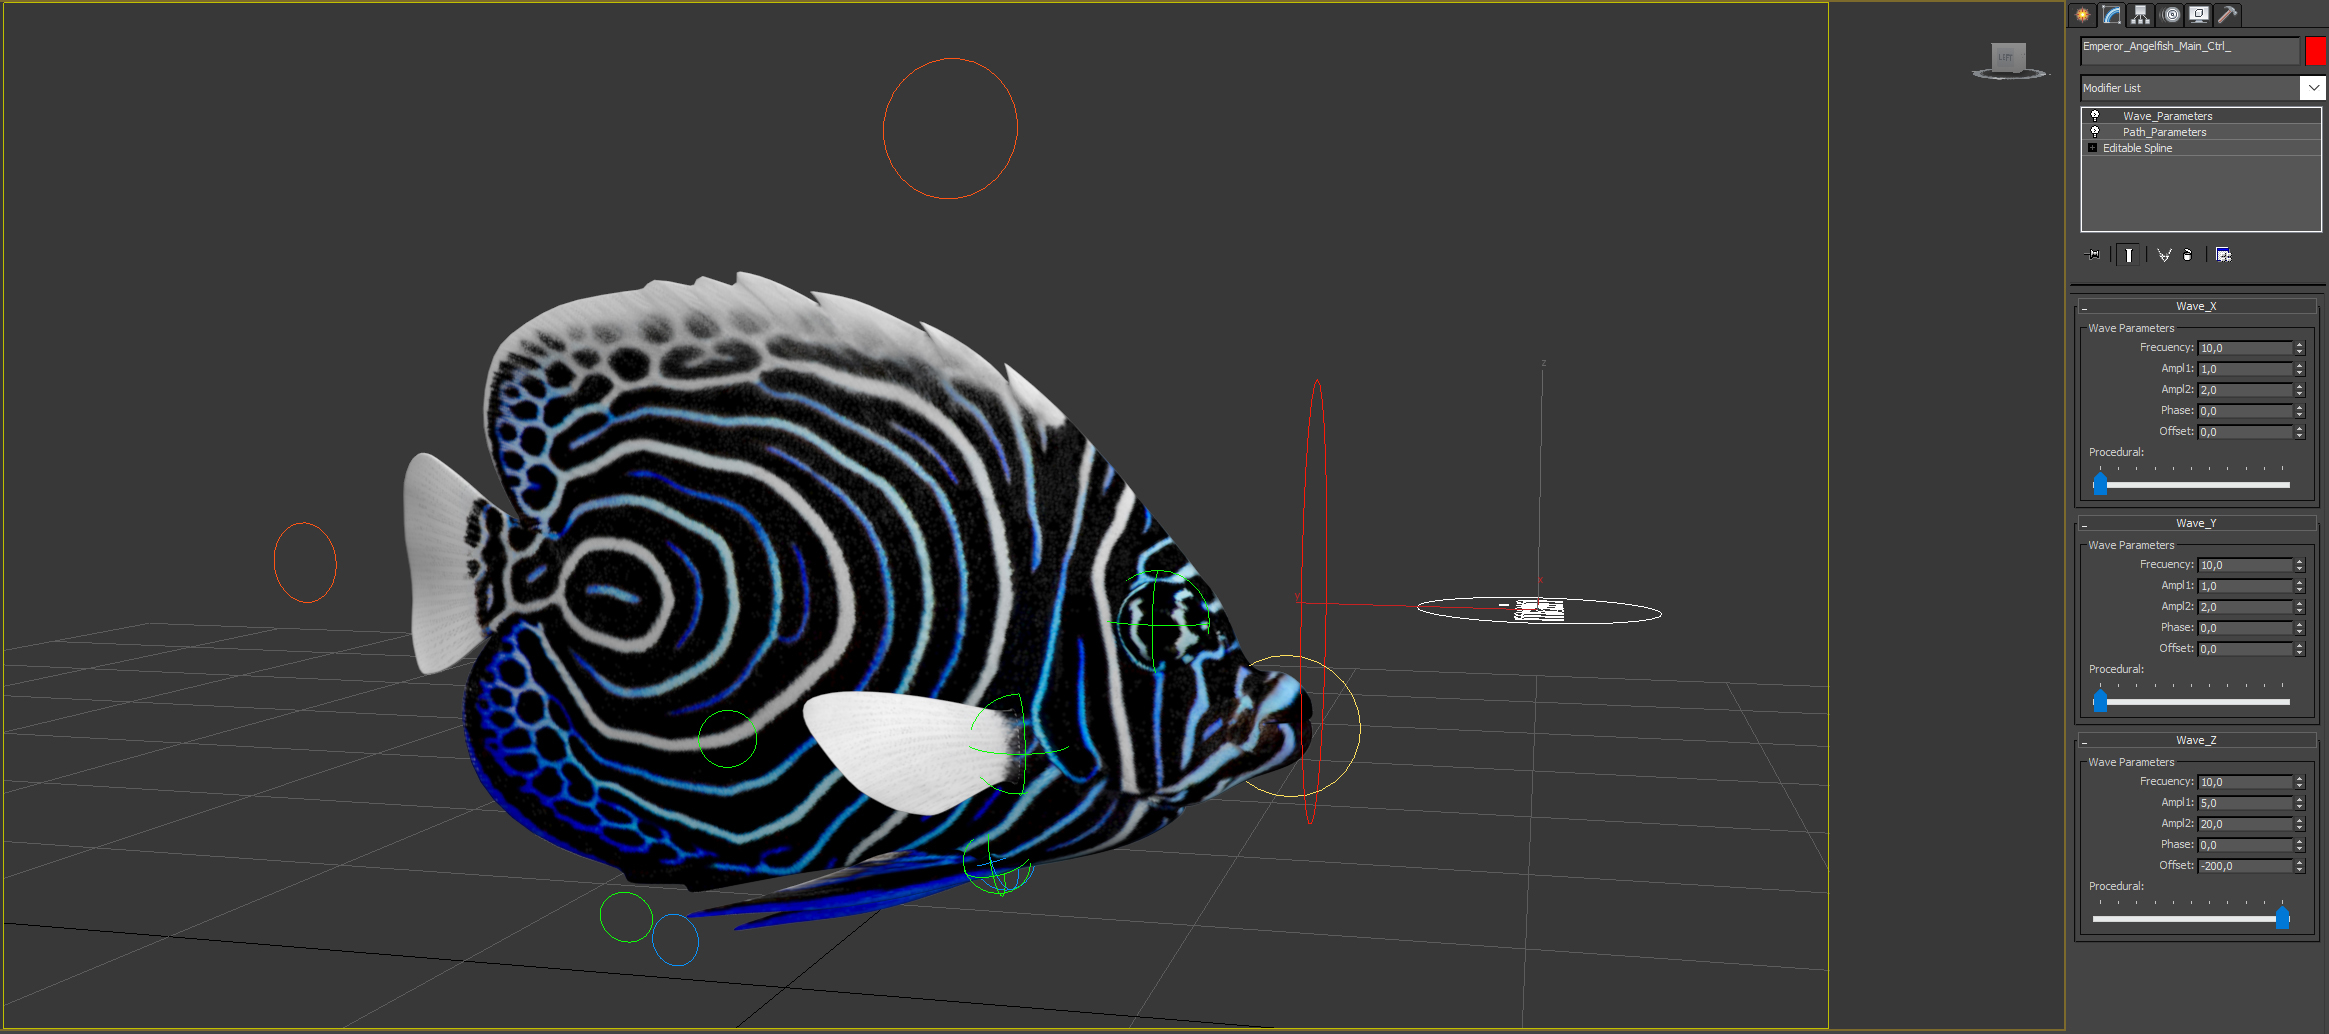Image resolution: width=2329 pixels, height=1034 pixels.
Task: Increase Wave_Z Frequency using spinner arrow
Action: tap(2299, 777)
